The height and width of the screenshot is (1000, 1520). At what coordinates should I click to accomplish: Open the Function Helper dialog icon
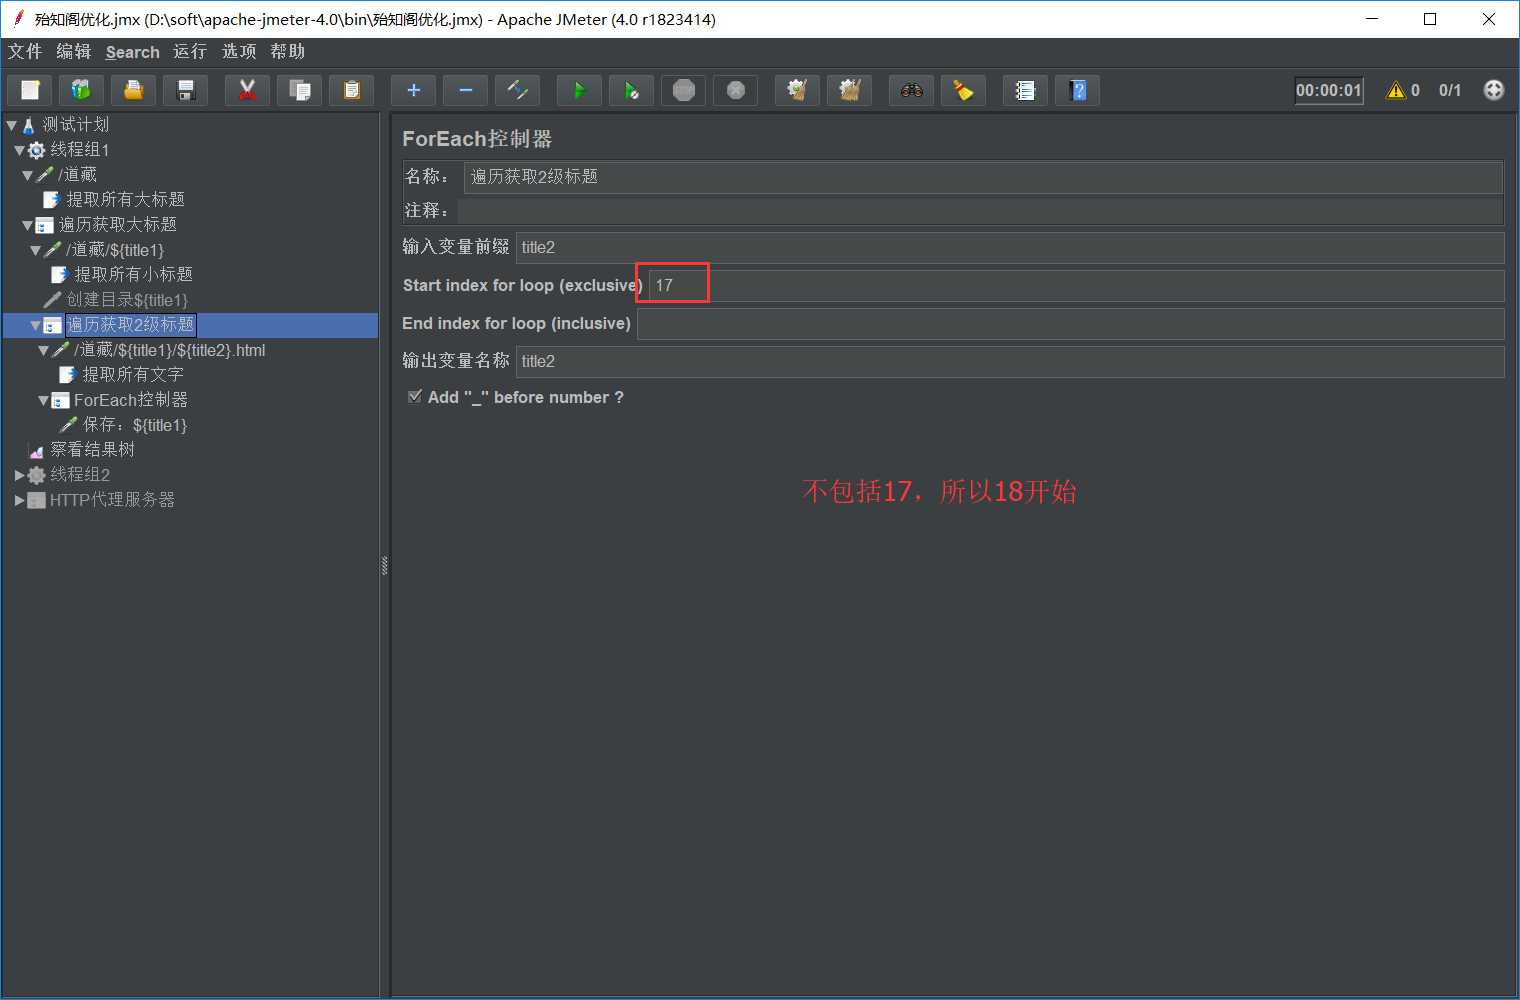[1025, 90]
